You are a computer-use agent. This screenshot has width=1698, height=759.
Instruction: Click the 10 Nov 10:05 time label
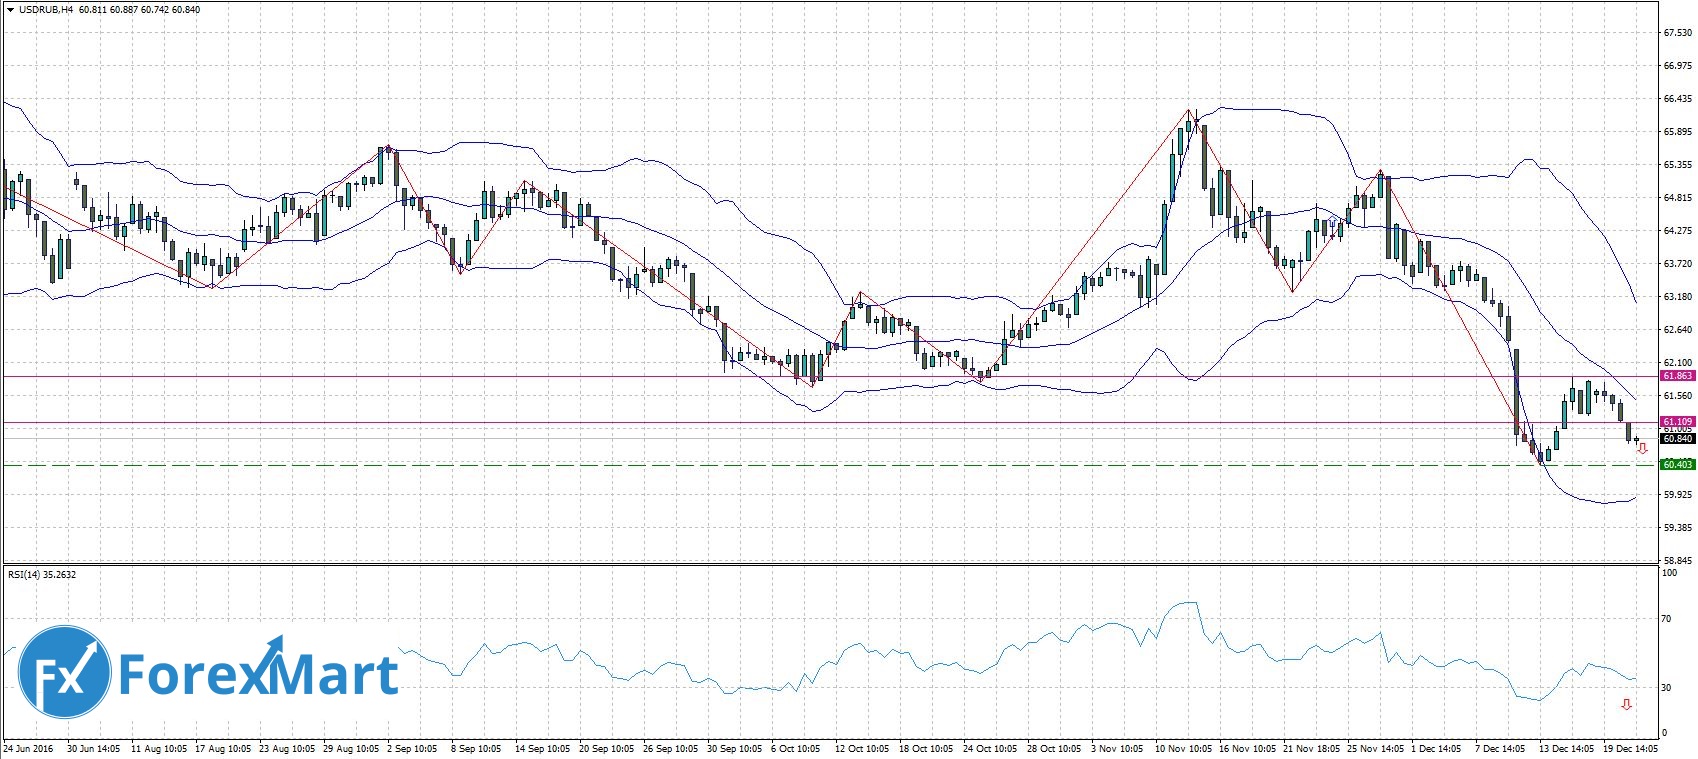click(x=1183, y=748)
